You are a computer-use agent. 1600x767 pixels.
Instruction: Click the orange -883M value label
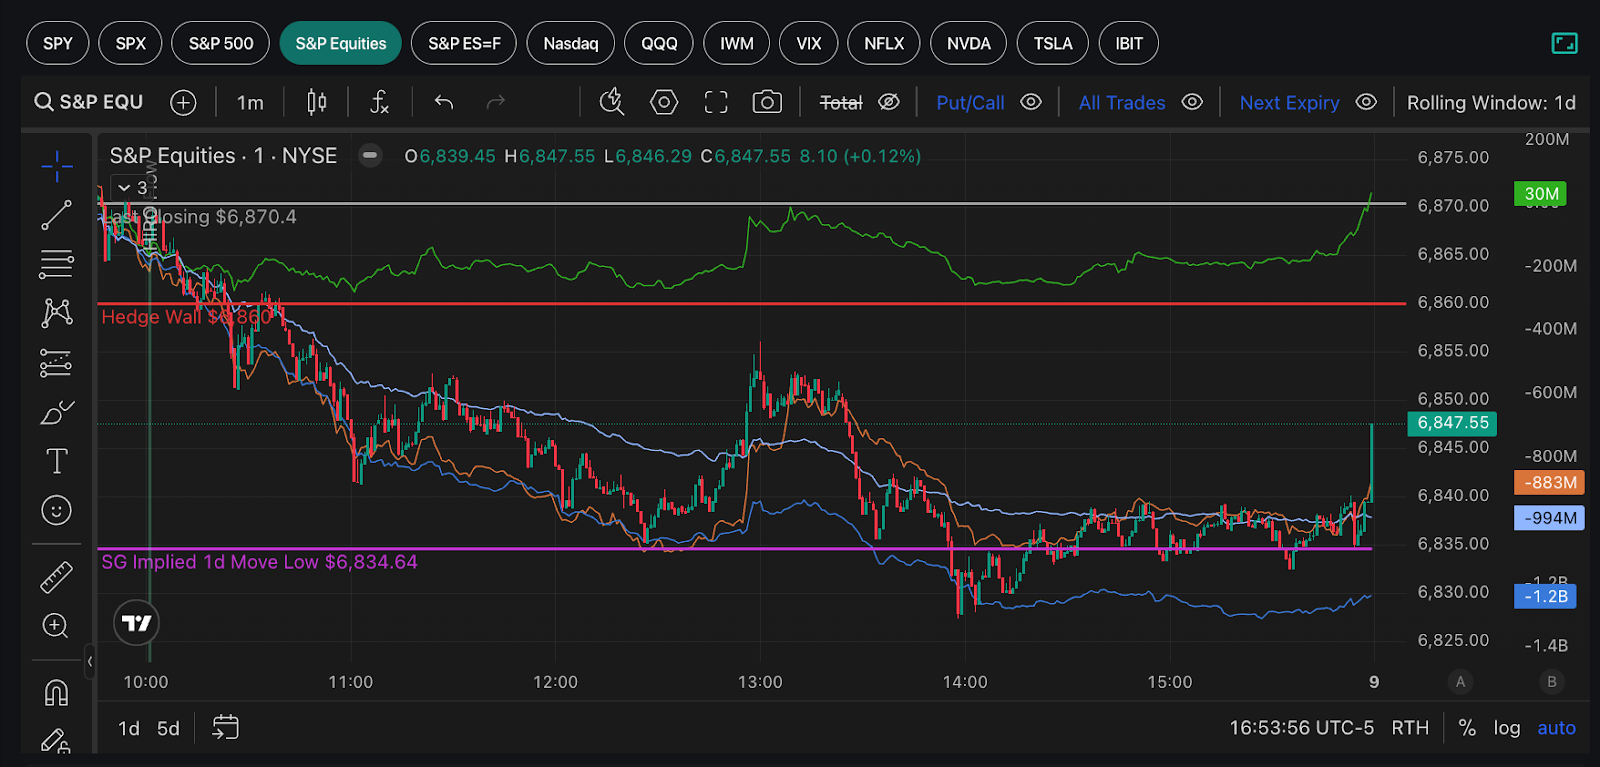pyautogui.click(x=1549, y=482)
